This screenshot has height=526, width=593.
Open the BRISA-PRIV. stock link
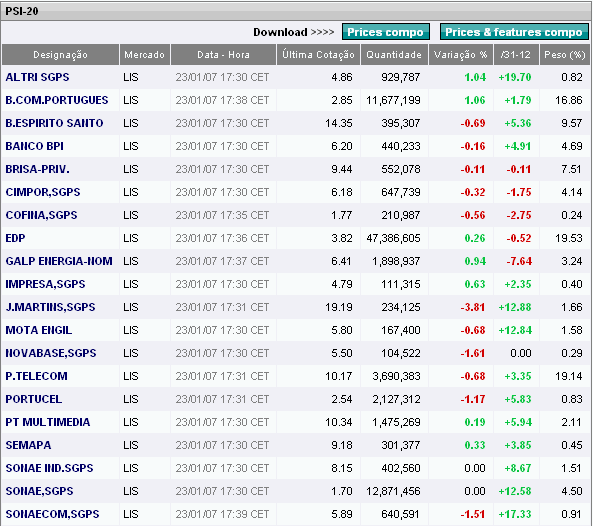(x=37, y=169)
